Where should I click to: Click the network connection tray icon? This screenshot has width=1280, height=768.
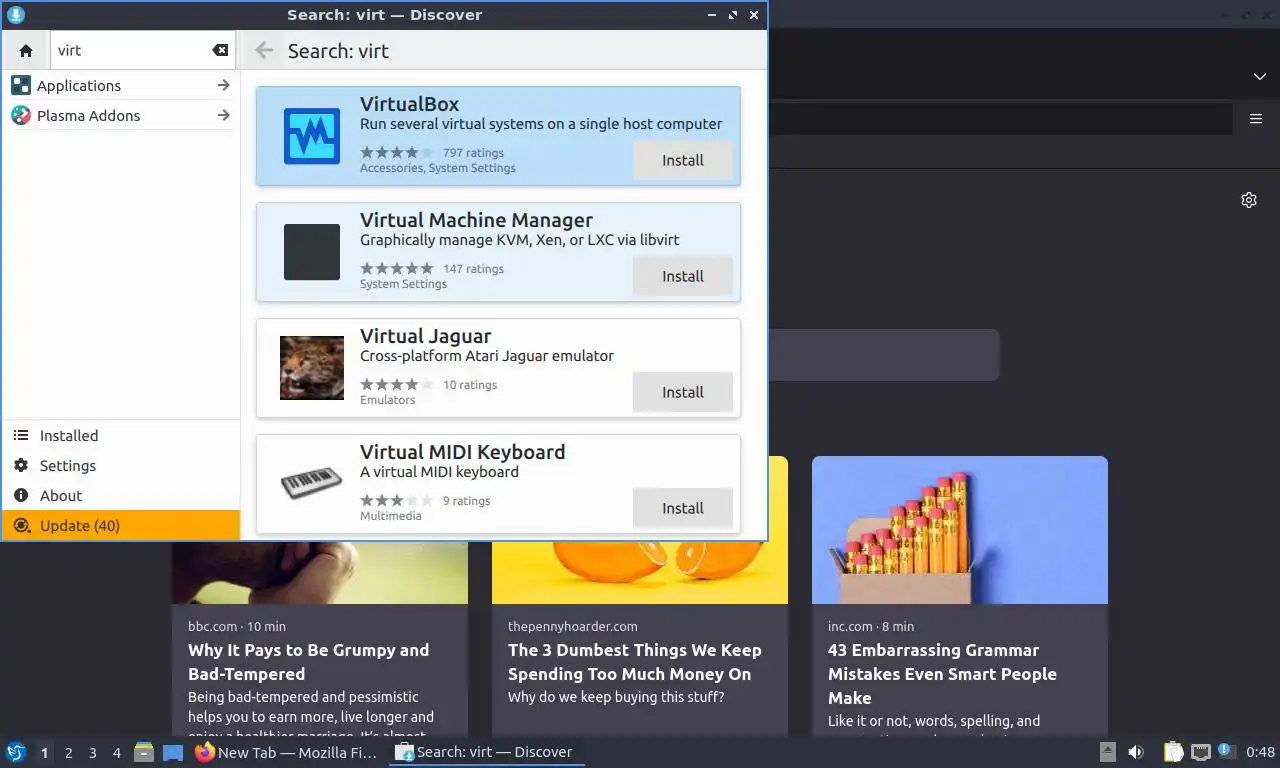click(x=1200, y=752)
